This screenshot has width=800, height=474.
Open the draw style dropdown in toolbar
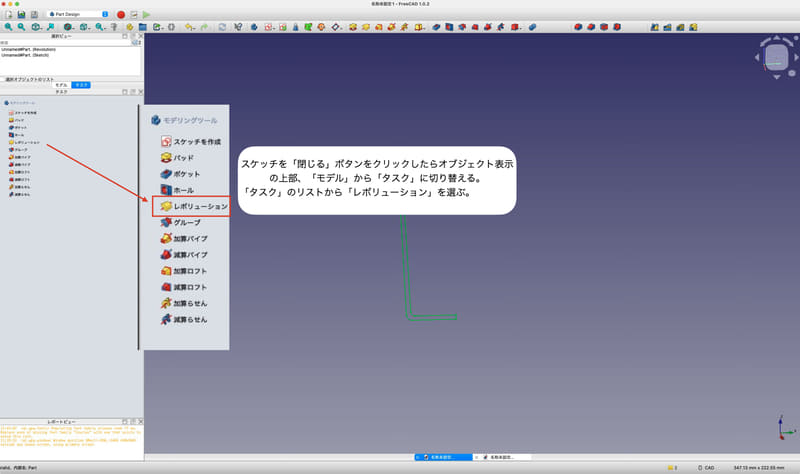pos(69,27)
